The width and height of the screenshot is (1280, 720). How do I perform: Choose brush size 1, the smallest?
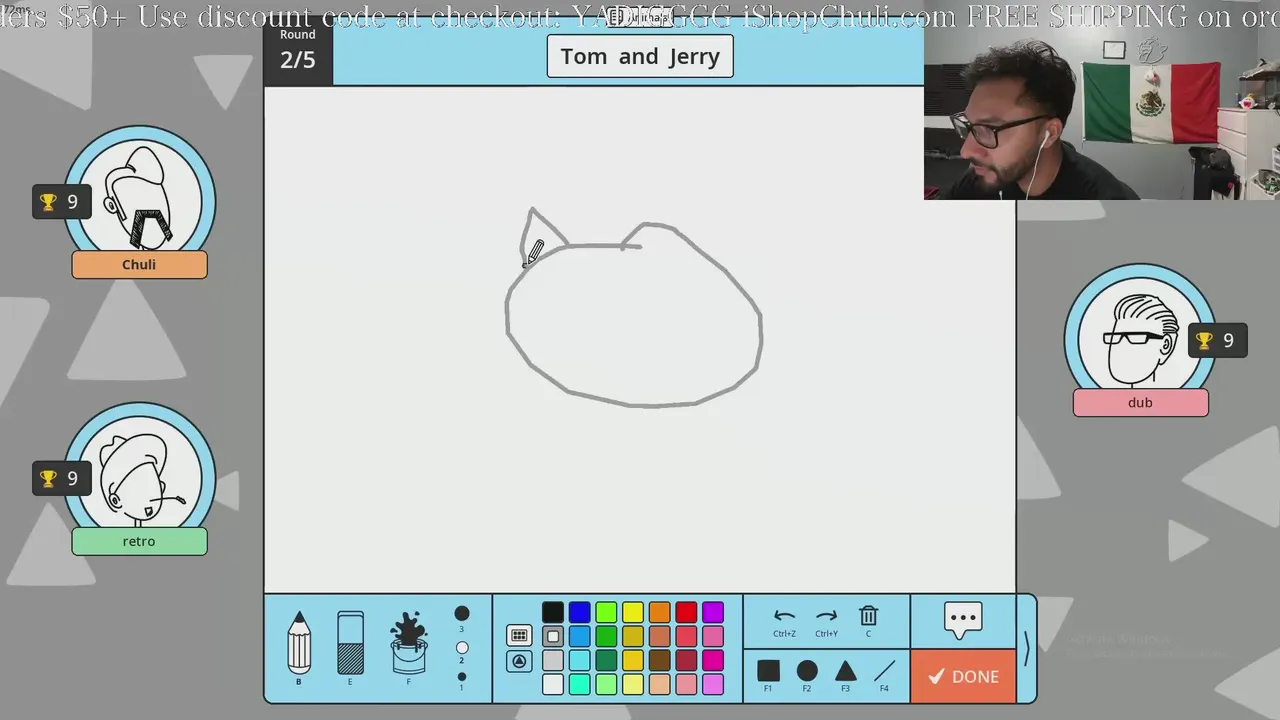[462, 677]
